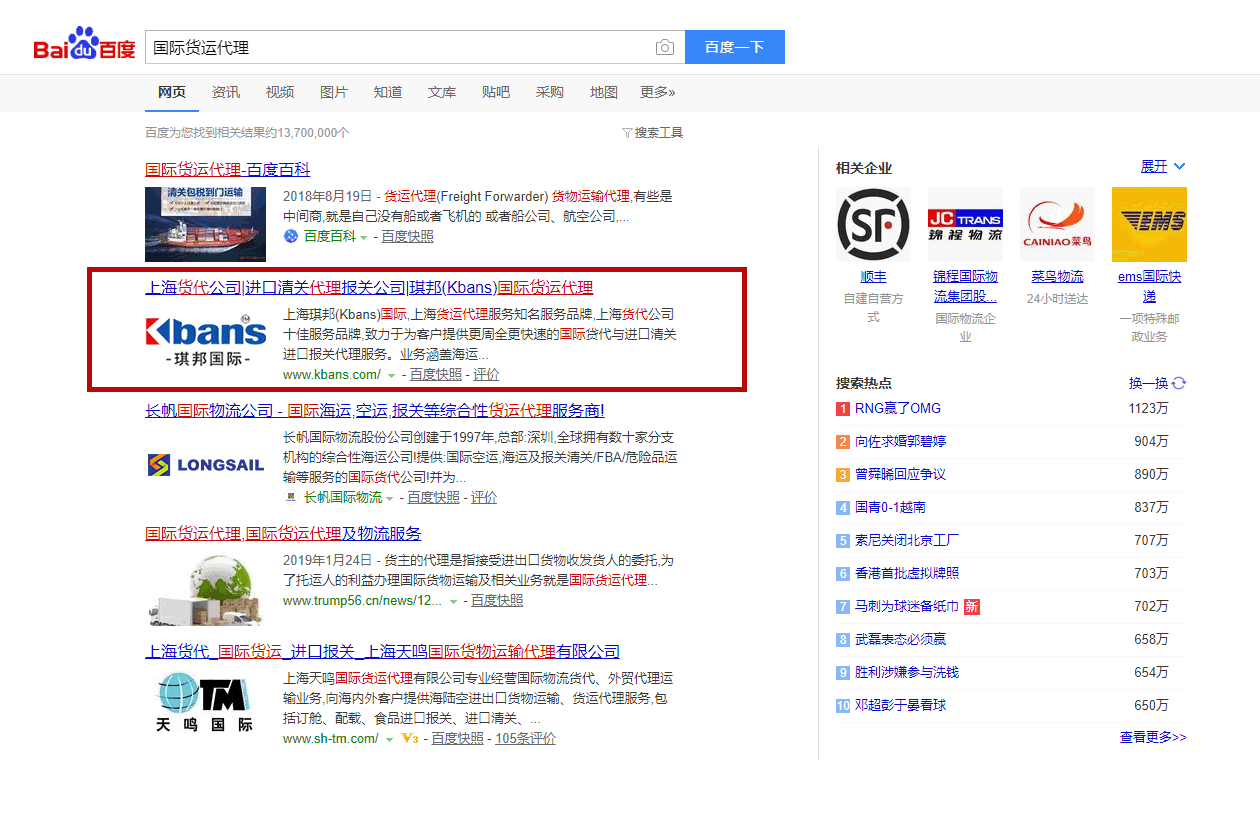Open hot search 马刺为球迷备纸巾

907,606
